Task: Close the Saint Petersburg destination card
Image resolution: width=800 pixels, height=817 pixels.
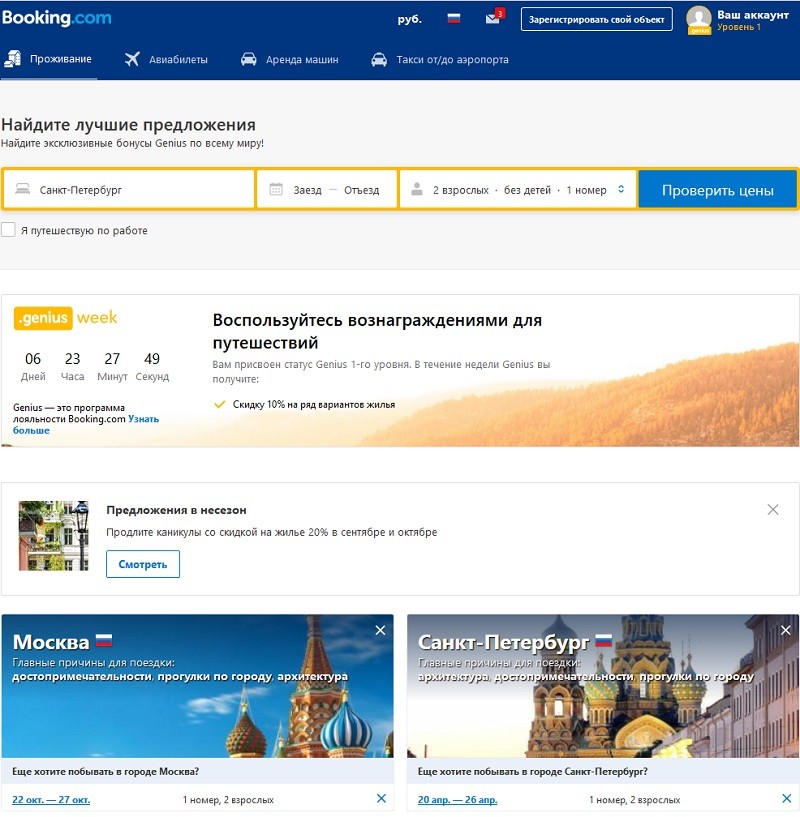Action: click(785, 630)
